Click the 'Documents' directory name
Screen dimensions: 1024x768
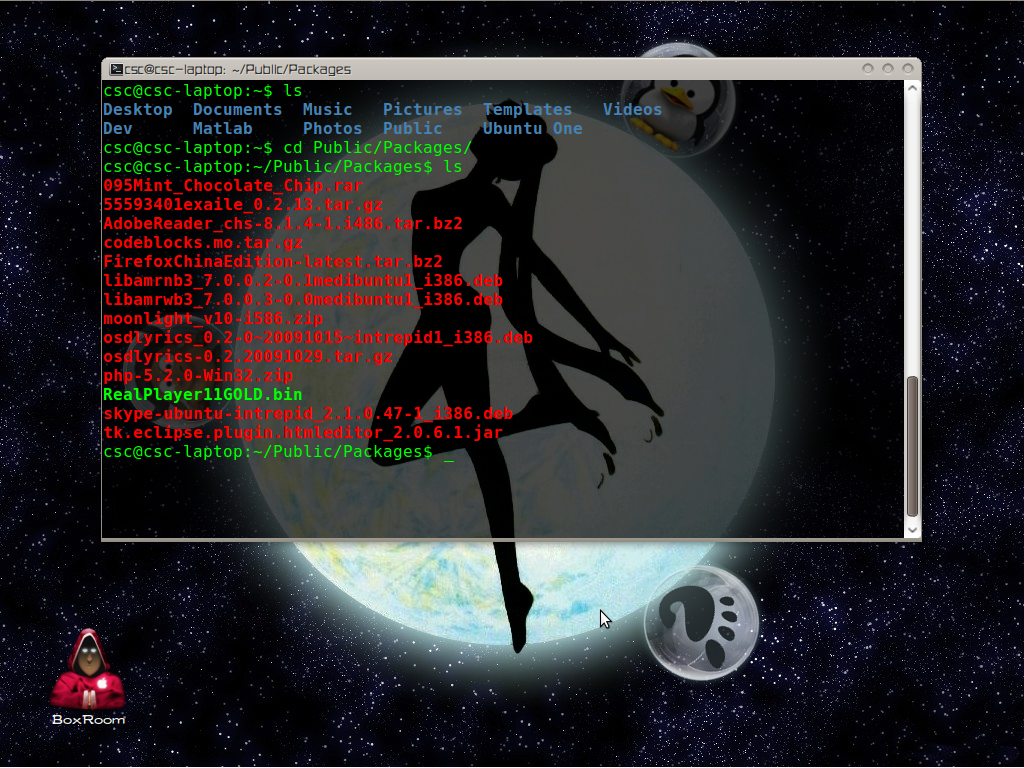pos(238,110)
